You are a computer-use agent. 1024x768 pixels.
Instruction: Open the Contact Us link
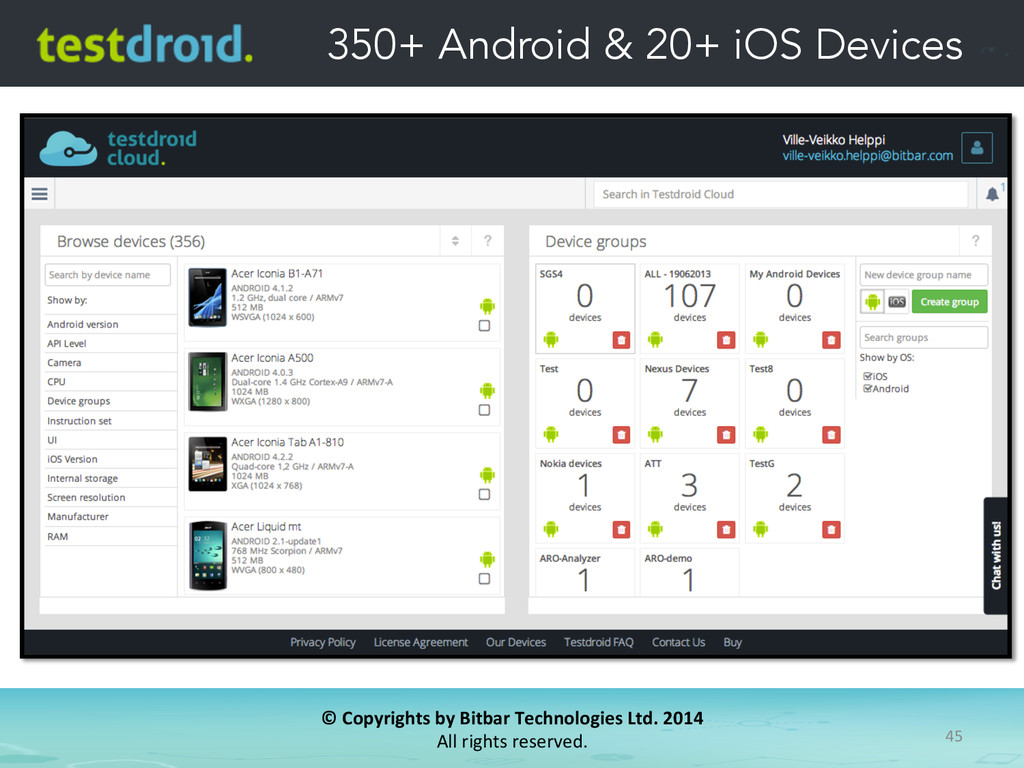point(679,642)
